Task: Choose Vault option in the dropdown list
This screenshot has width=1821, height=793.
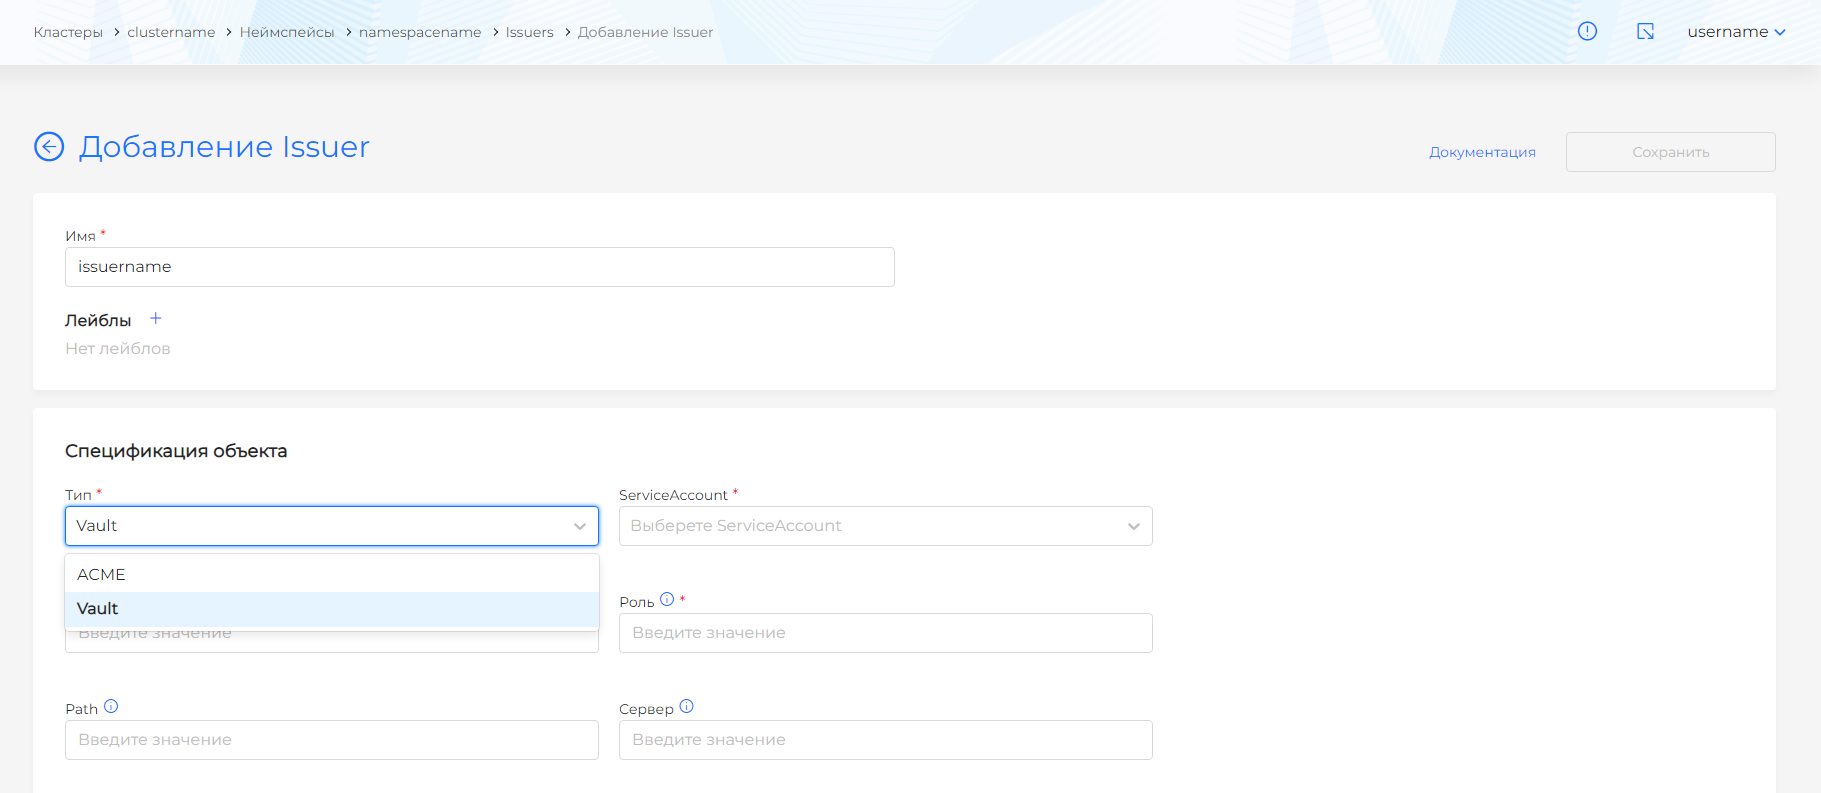Action: pos(98,609)
